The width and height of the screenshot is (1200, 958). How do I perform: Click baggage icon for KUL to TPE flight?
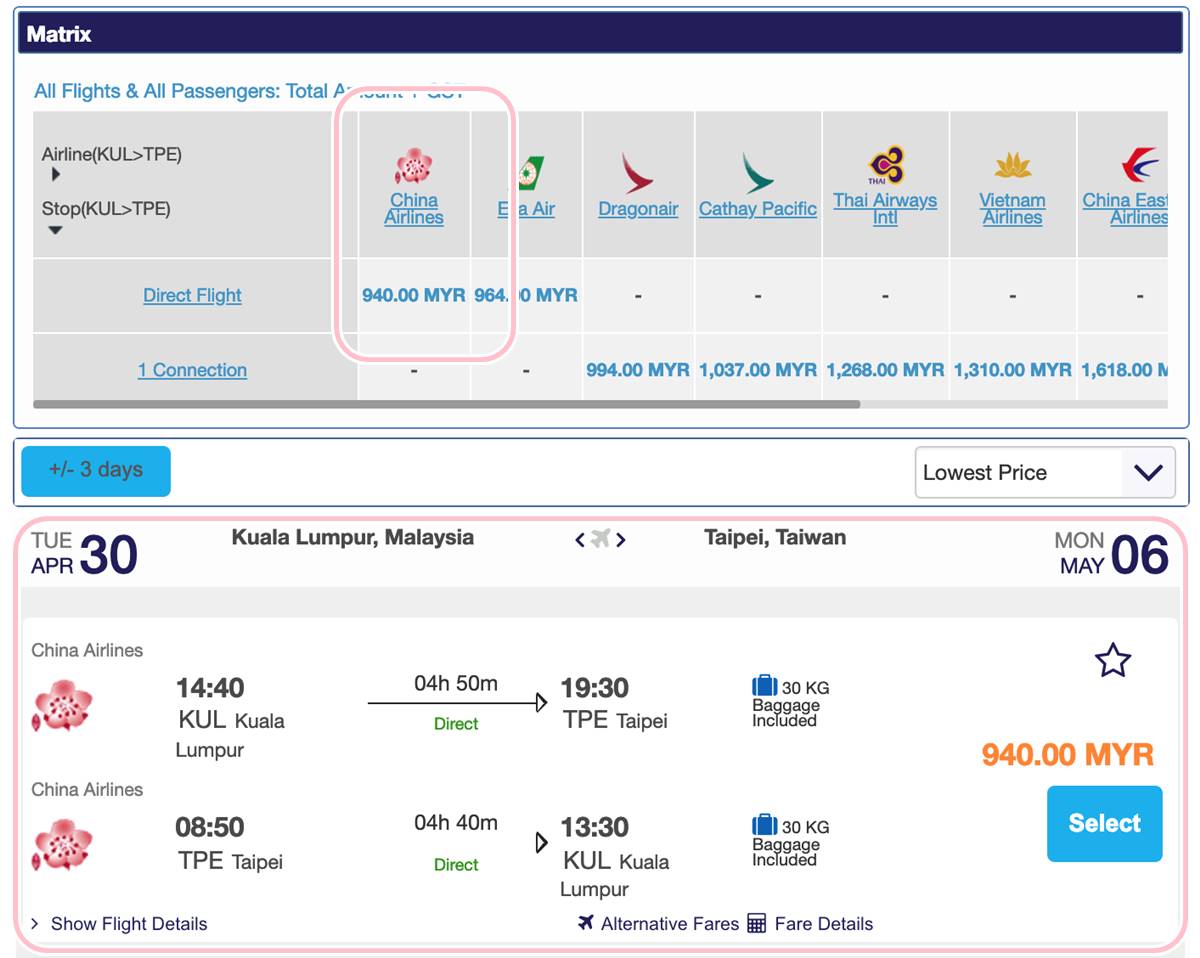click(764, 686)
